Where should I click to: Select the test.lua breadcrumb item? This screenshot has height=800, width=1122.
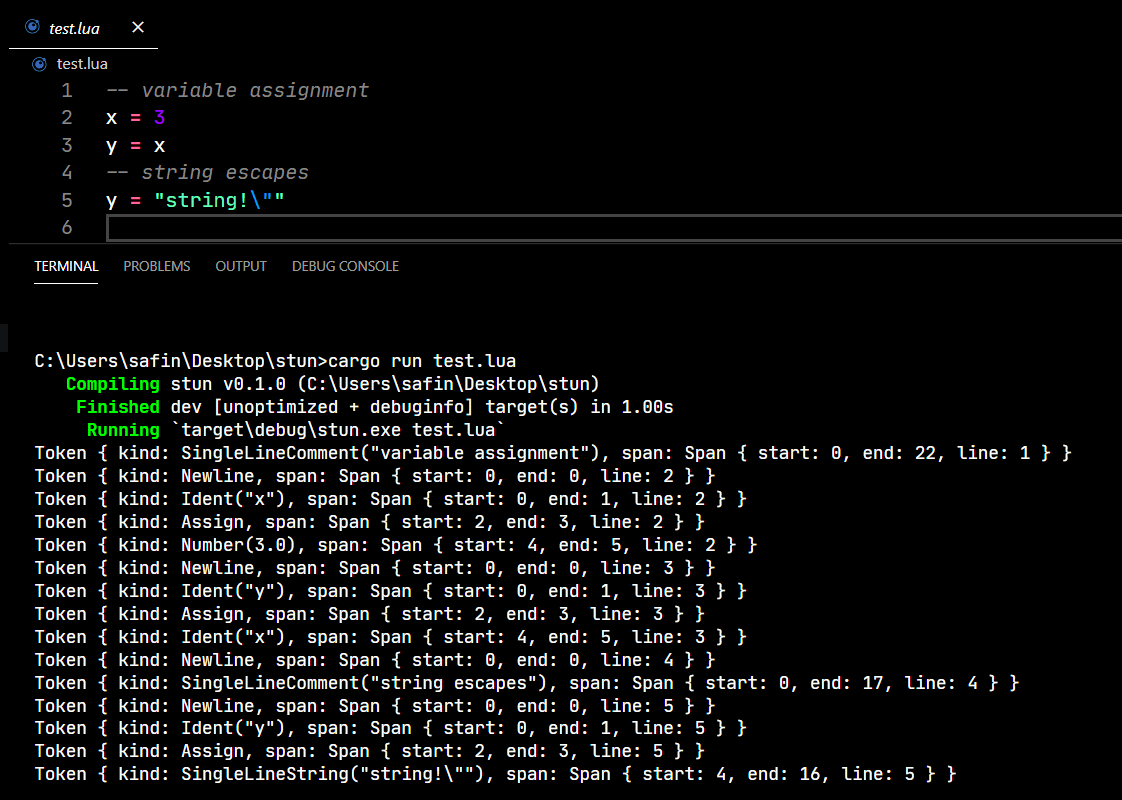click(82, 64)
